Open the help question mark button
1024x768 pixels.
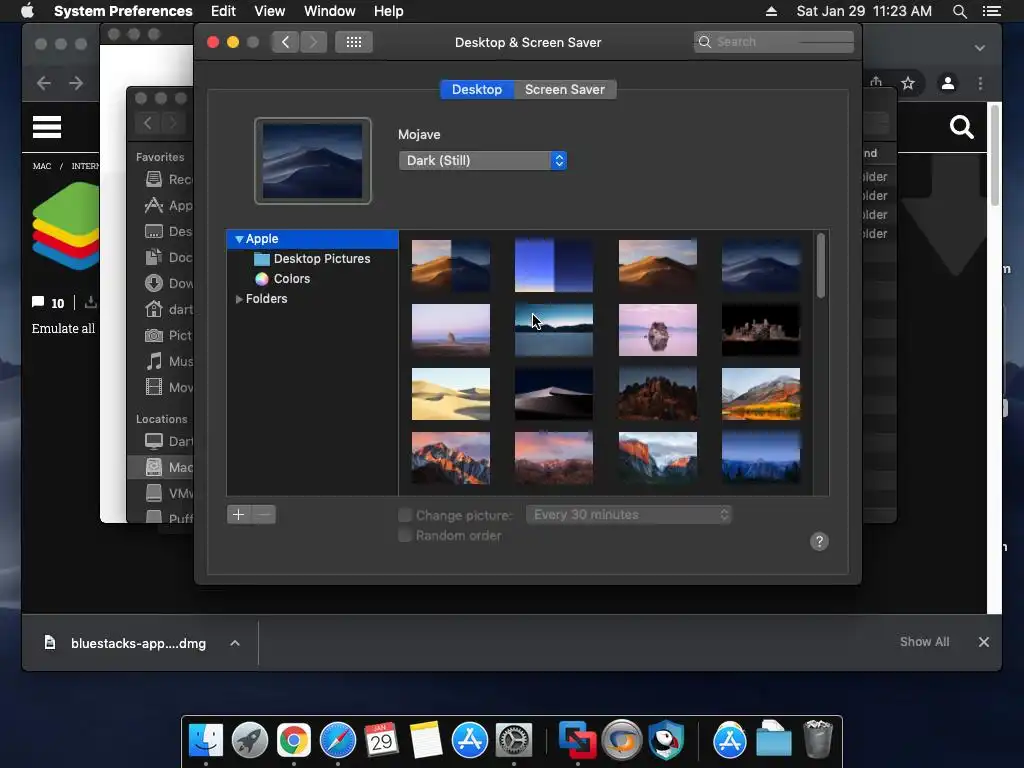(819, 541)
